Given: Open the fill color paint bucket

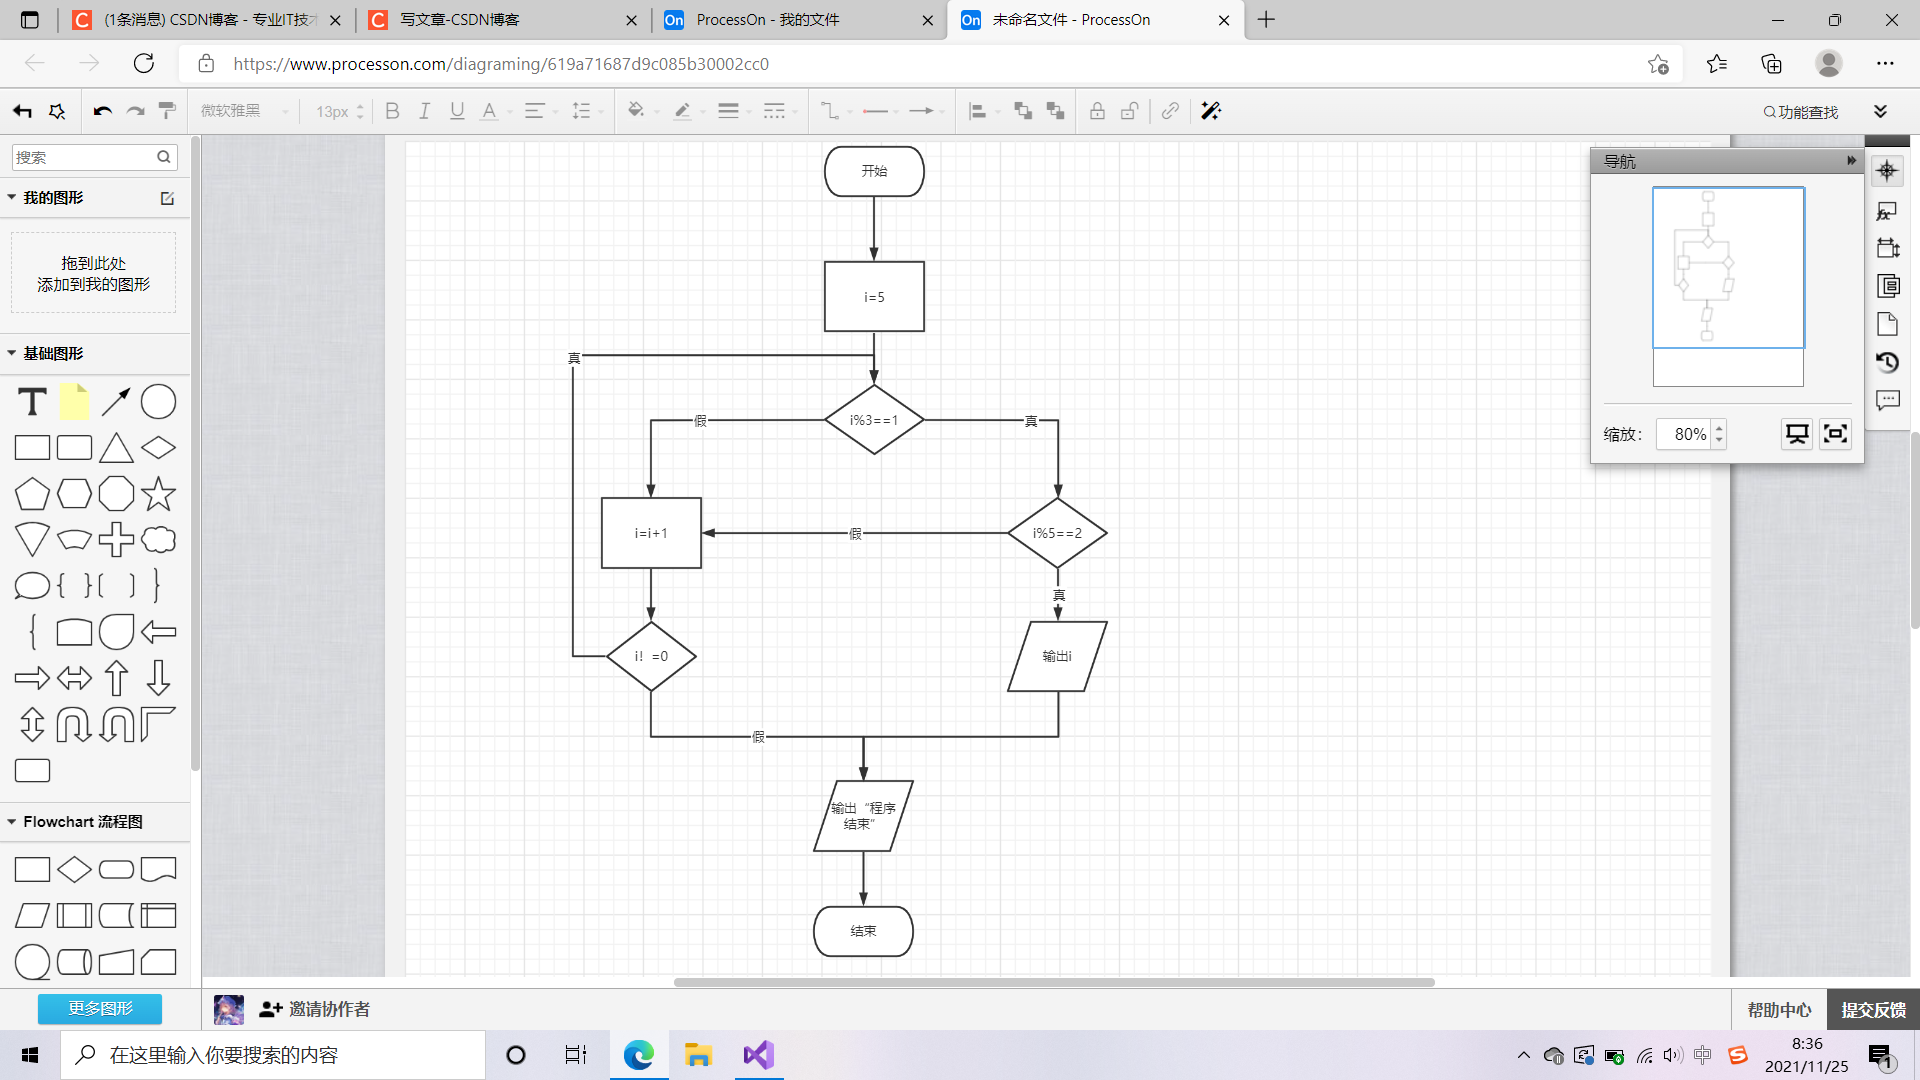Looking at the screenshot, I should point(635,111).
